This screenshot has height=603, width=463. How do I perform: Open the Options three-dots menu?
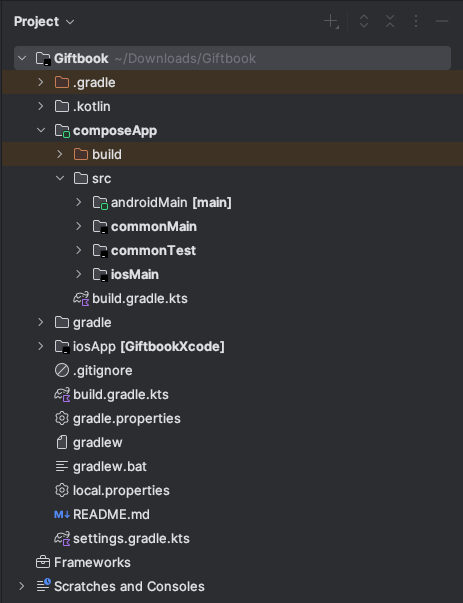tap(416, 22)
